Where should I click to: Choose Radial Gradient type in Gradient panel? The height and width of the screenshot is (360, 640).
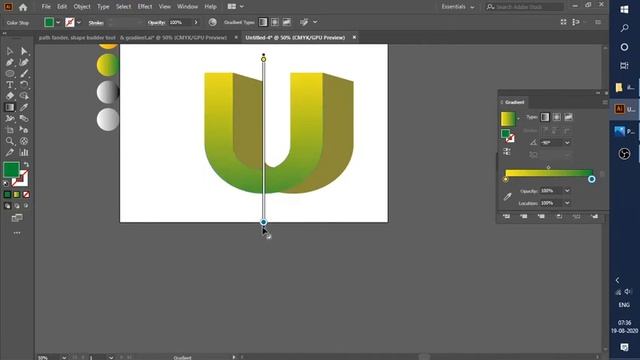pyautogui.click(x=557, y=117)
